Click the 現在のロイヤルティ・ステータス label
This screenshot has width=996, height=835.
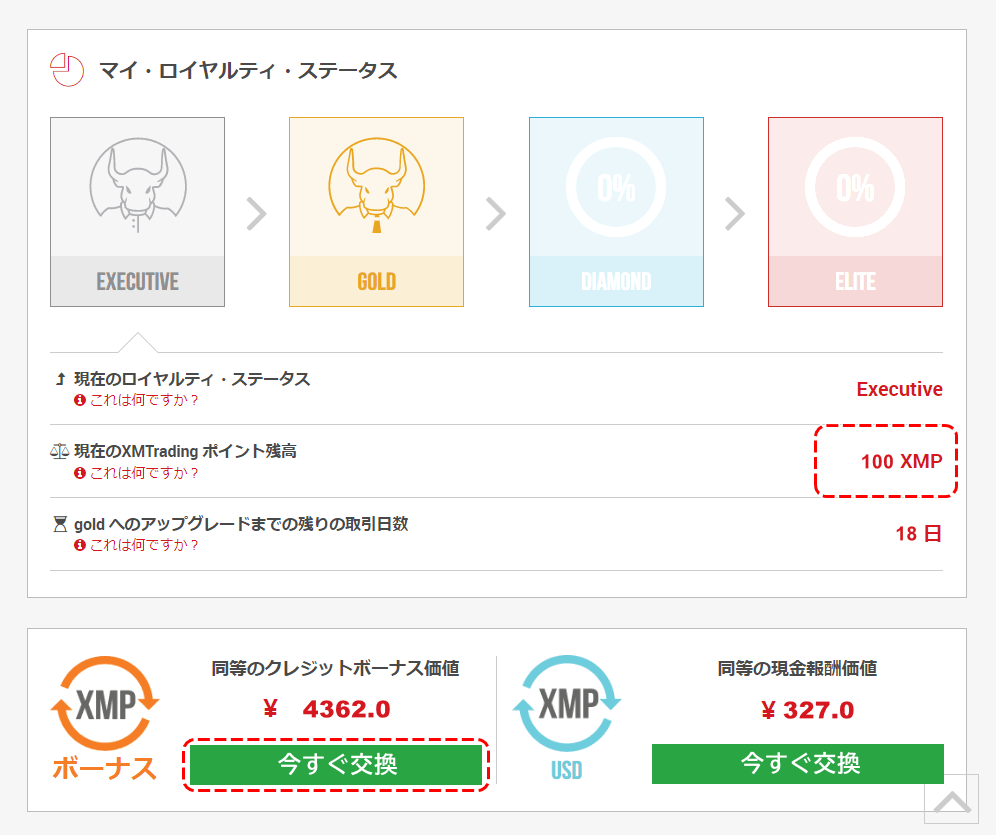[192, 379]
